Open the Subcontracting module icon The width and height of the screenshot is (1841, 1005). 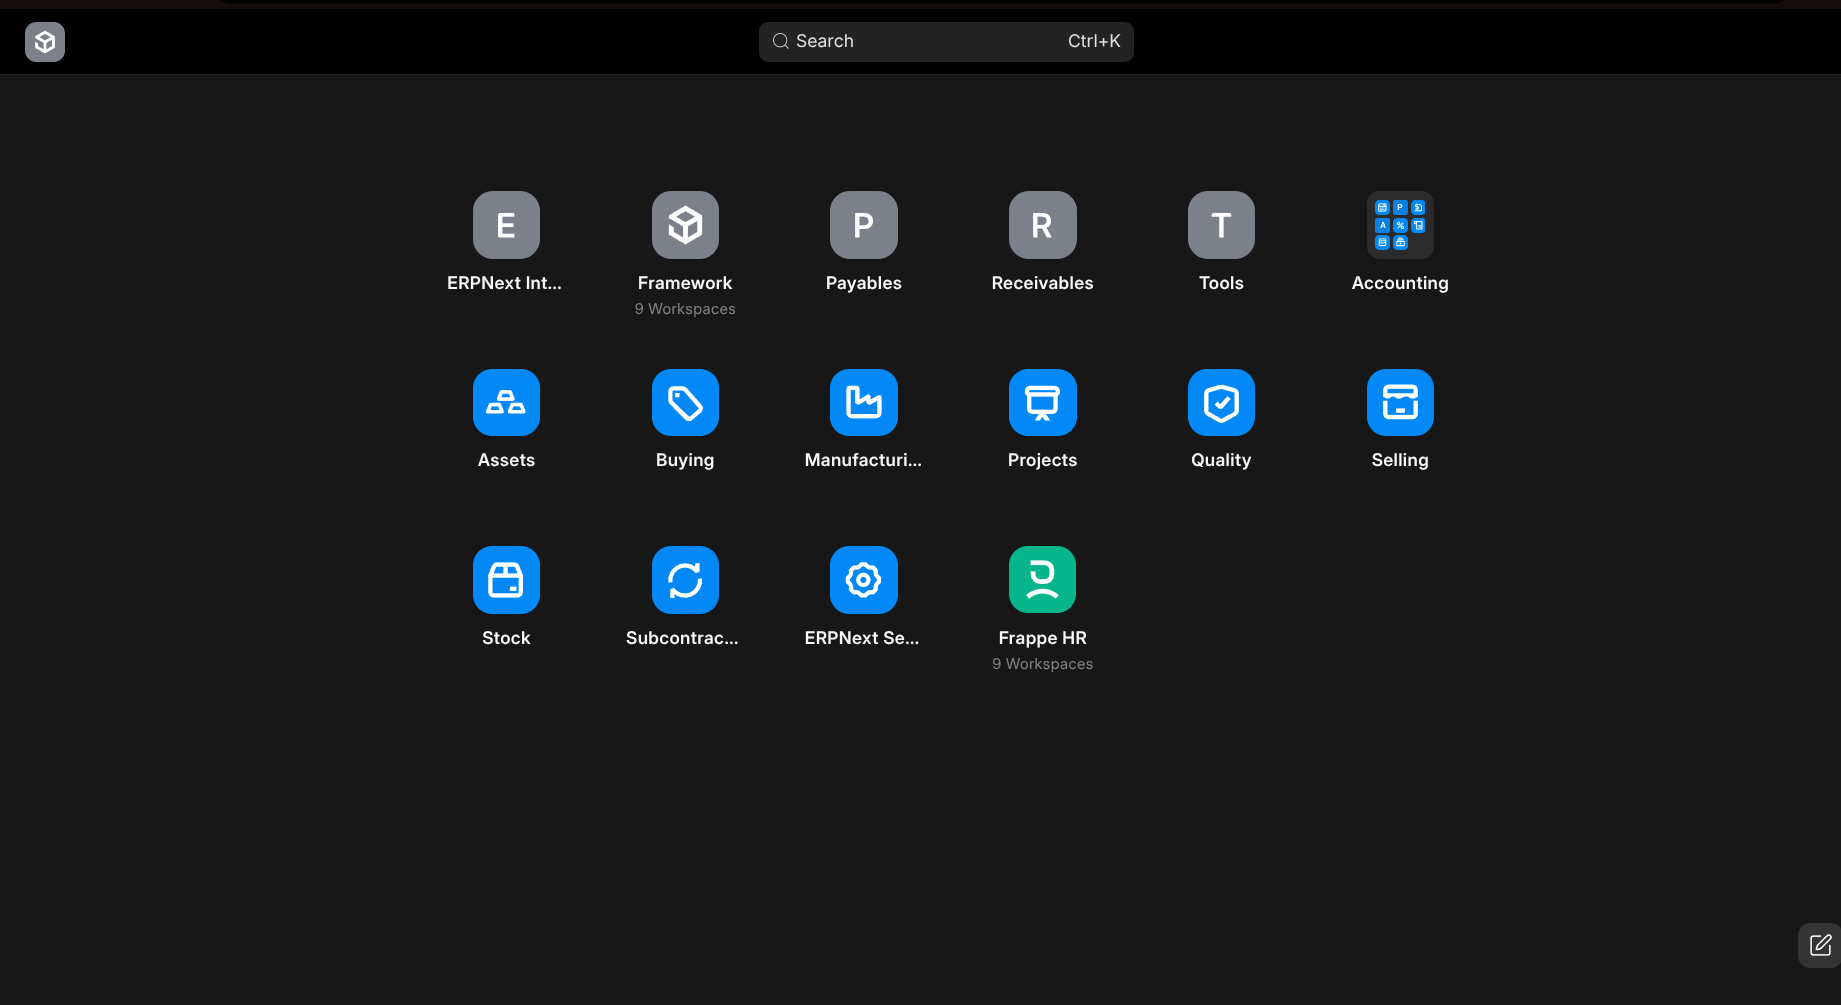685,580
